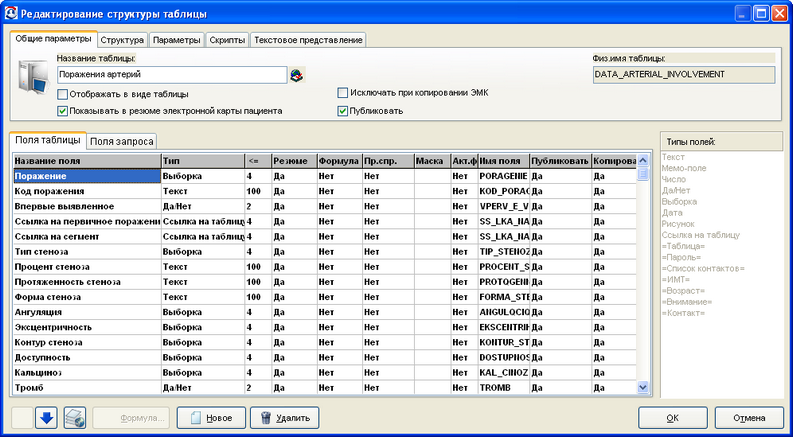Select the 'Ссылка на сегмент' field row

tap(325, 236)
